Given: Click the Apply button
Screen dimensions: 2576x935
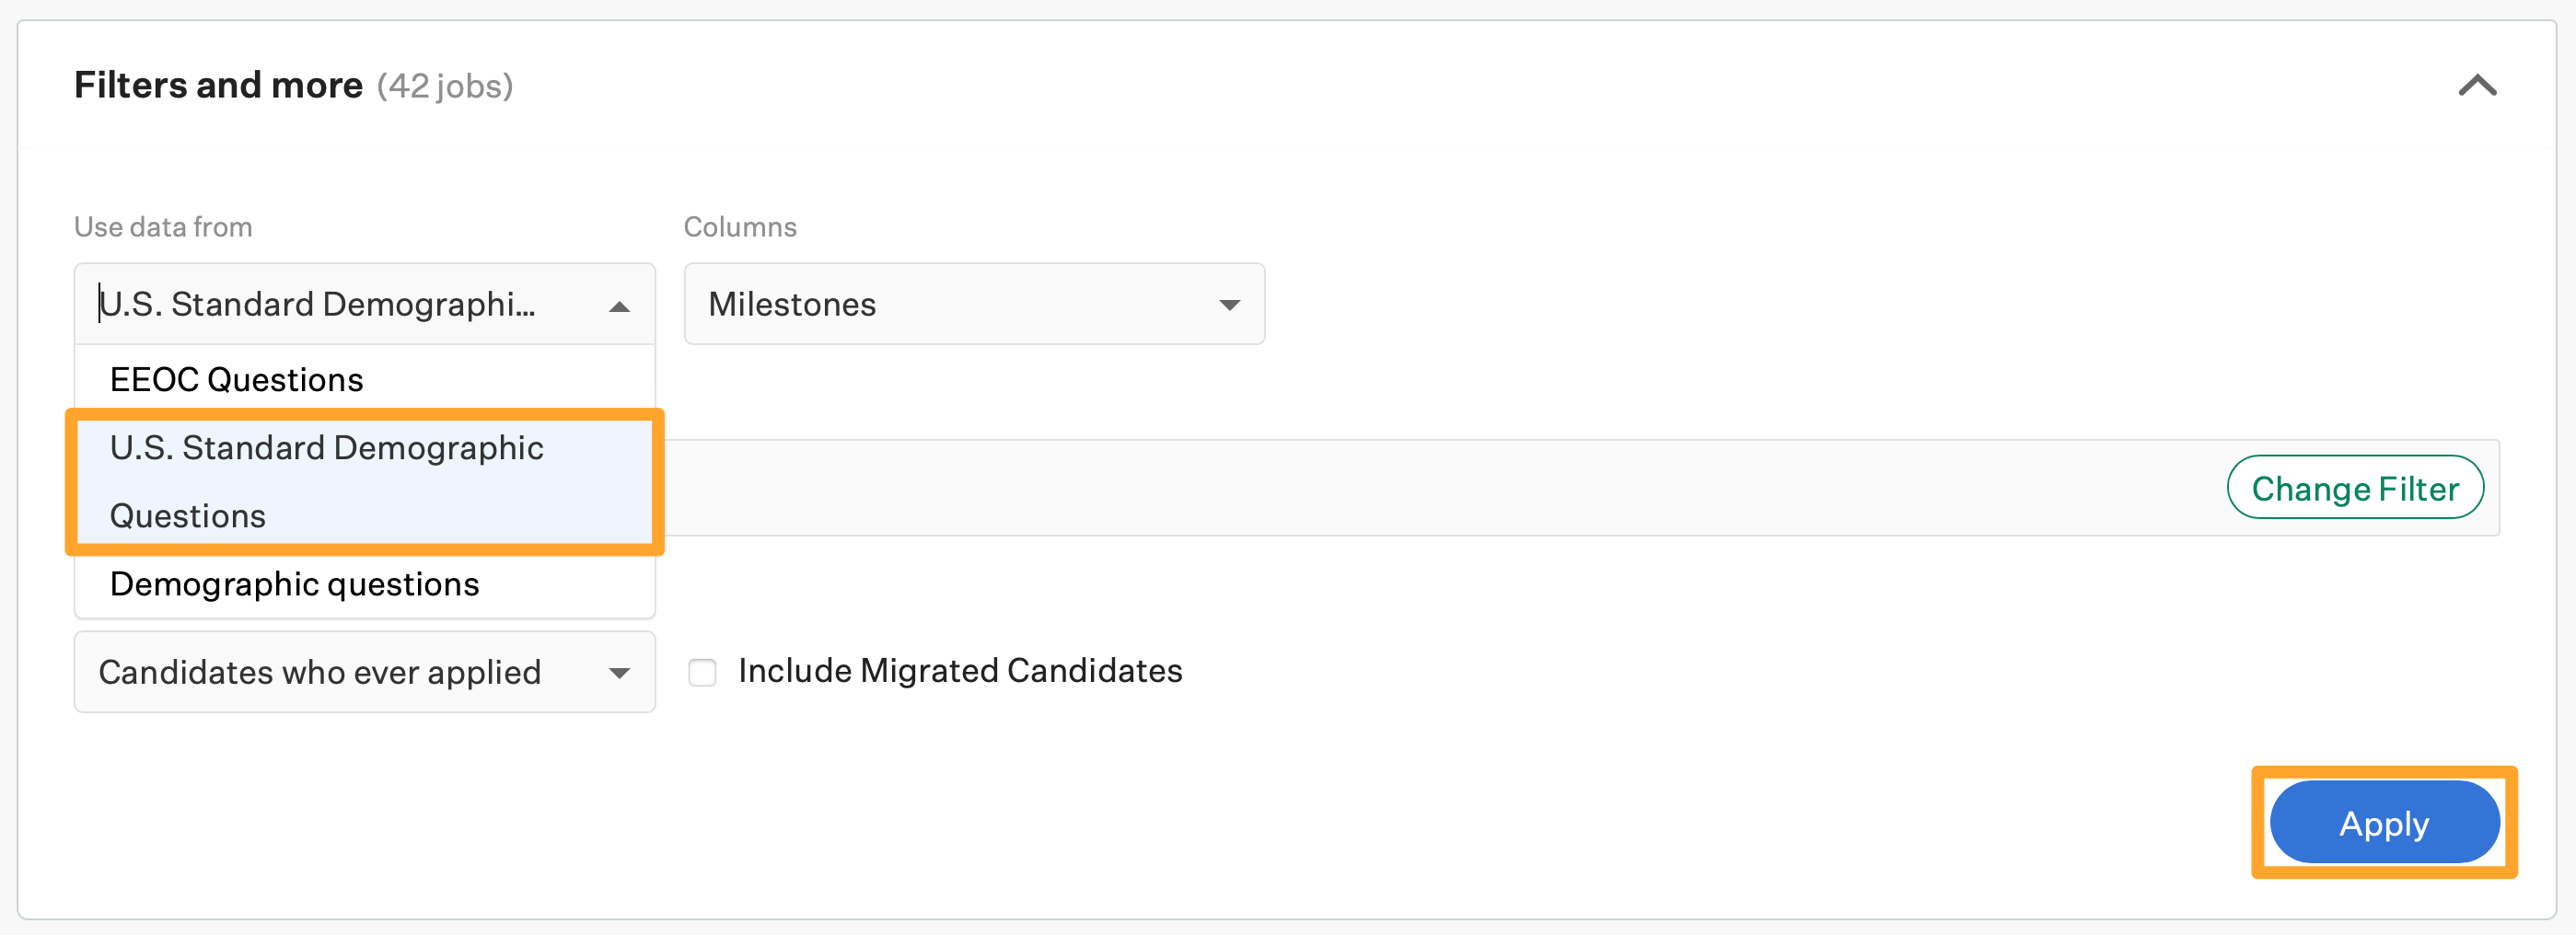Looking at the screenshot, I should 2384,822.
